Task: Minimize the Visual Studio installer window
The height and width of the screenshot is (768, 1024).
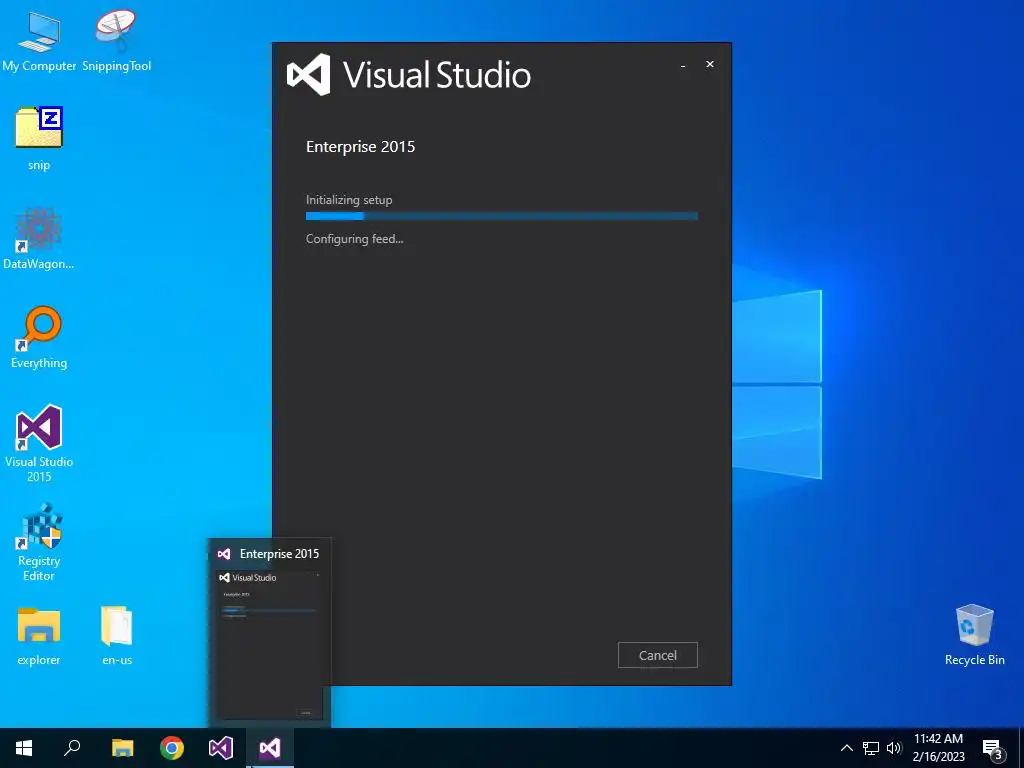Action: click(682, 65)
